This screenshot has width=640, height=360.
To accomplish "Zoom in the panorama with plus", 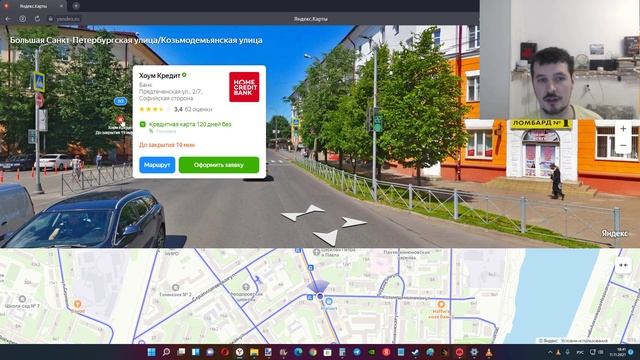I will tap(623, 129).
